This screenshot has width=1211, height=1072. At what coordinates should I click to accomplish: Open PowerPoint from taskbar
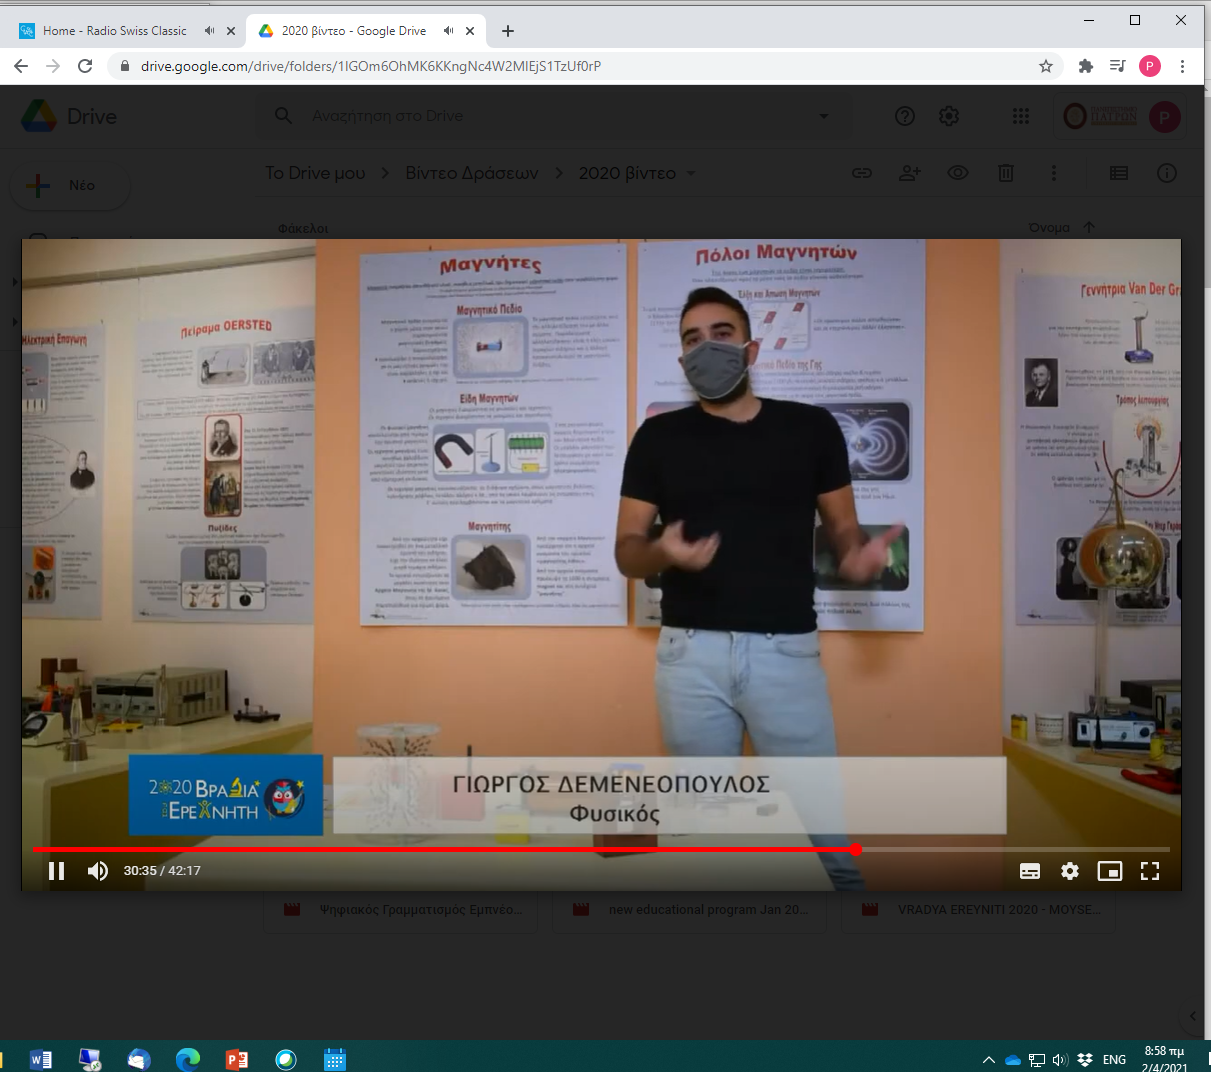click(x=237, y=1058)
